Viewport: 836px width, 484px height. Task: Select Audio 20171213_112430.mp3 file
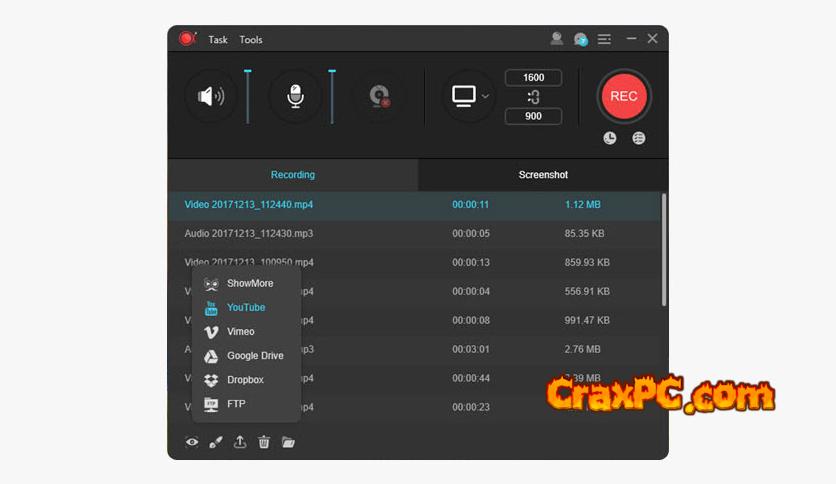(x=248, y=233)
